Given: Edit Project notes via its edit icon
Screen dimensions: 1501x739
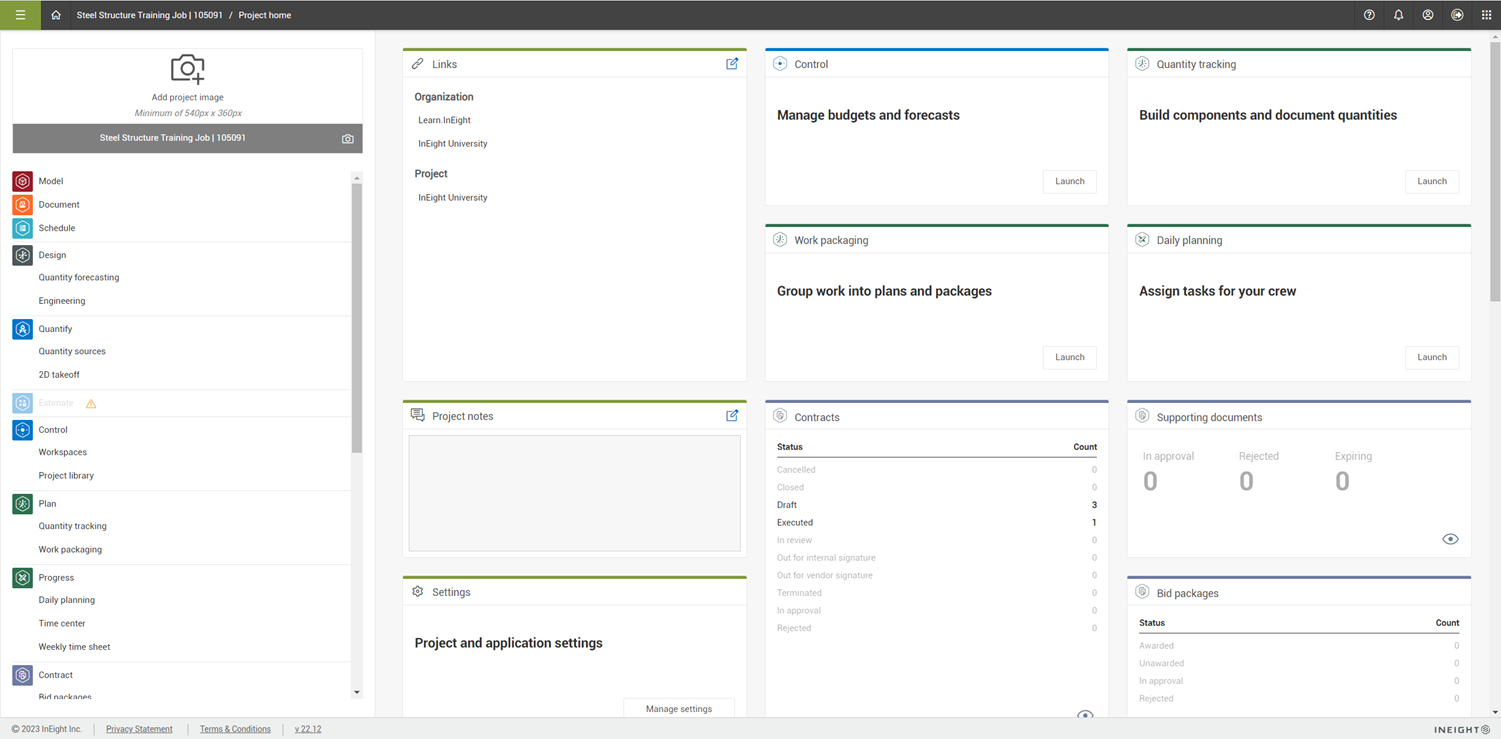Looking at the screenshot, I should coord(732,416).
